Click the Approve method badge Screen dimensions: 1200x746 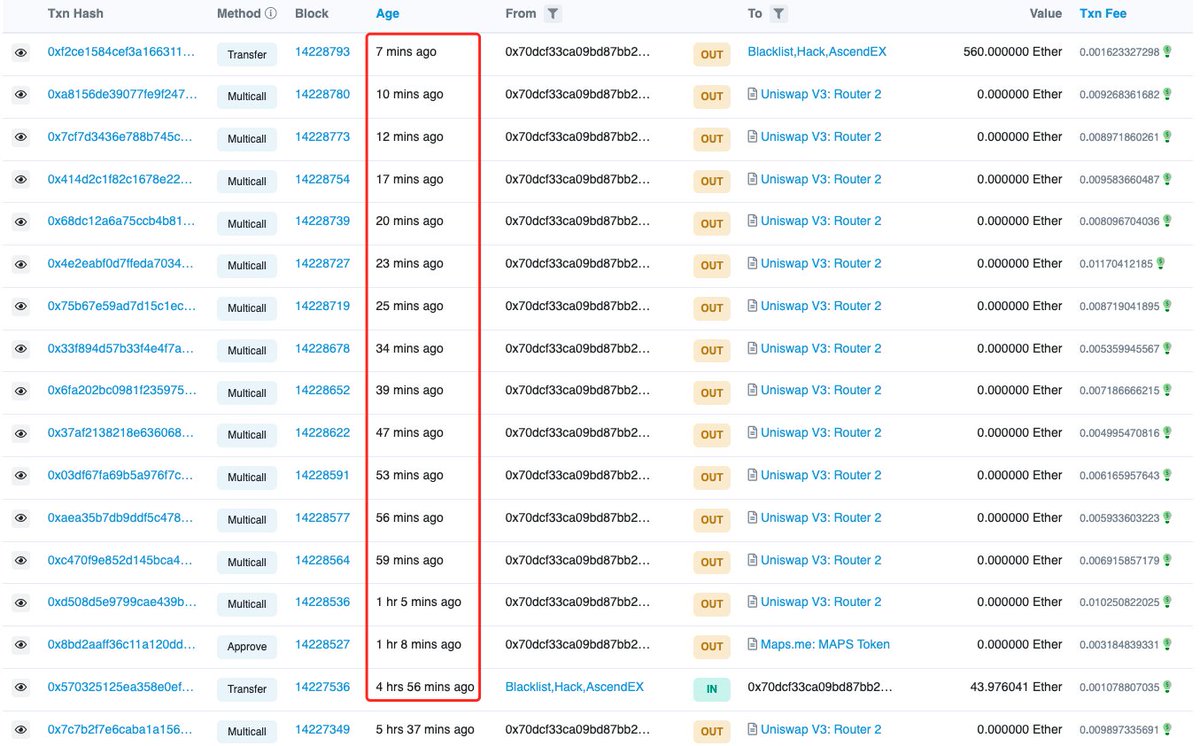[247, 647]
